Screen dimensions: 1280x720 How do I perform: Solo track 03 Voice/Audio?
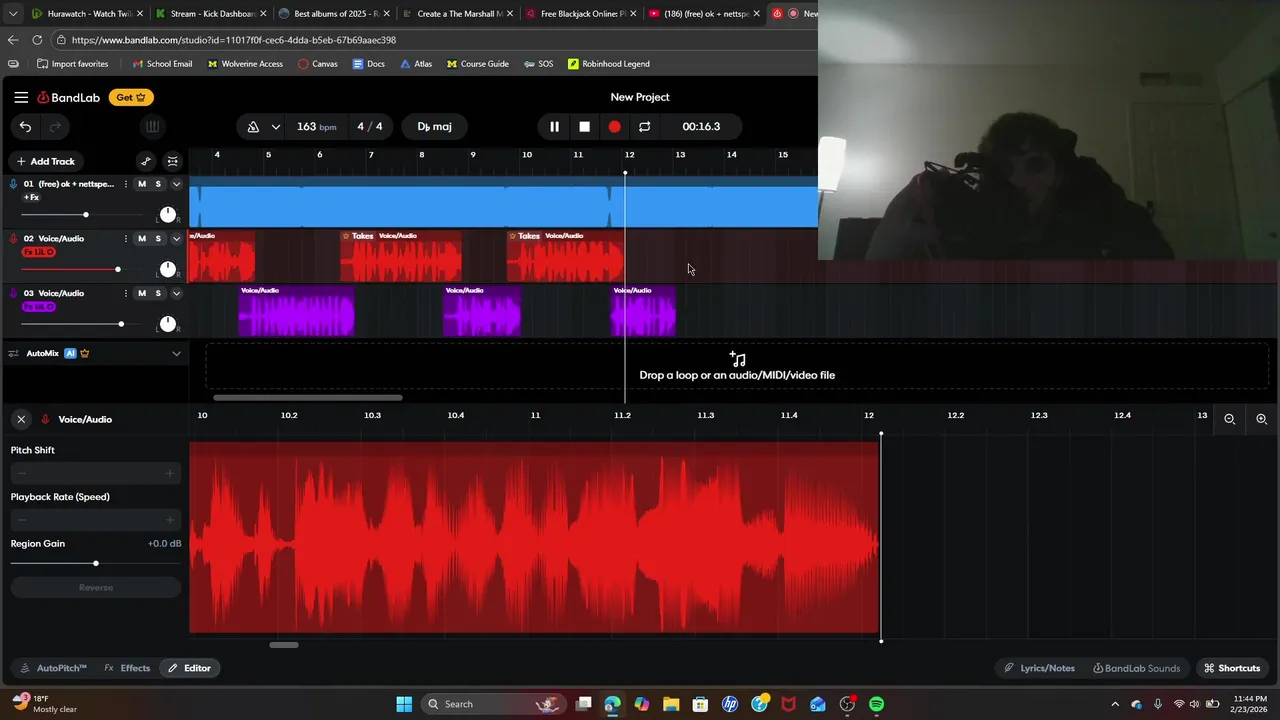coord(158,293)
